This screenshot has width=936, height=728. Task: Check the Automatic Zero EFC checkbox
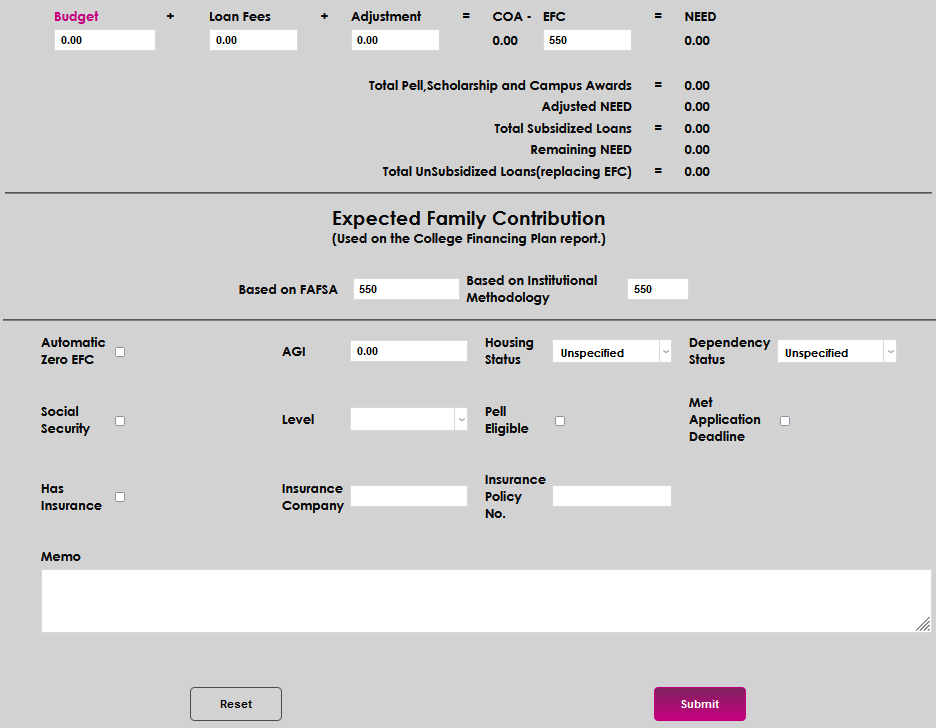[x=120, y=352]
